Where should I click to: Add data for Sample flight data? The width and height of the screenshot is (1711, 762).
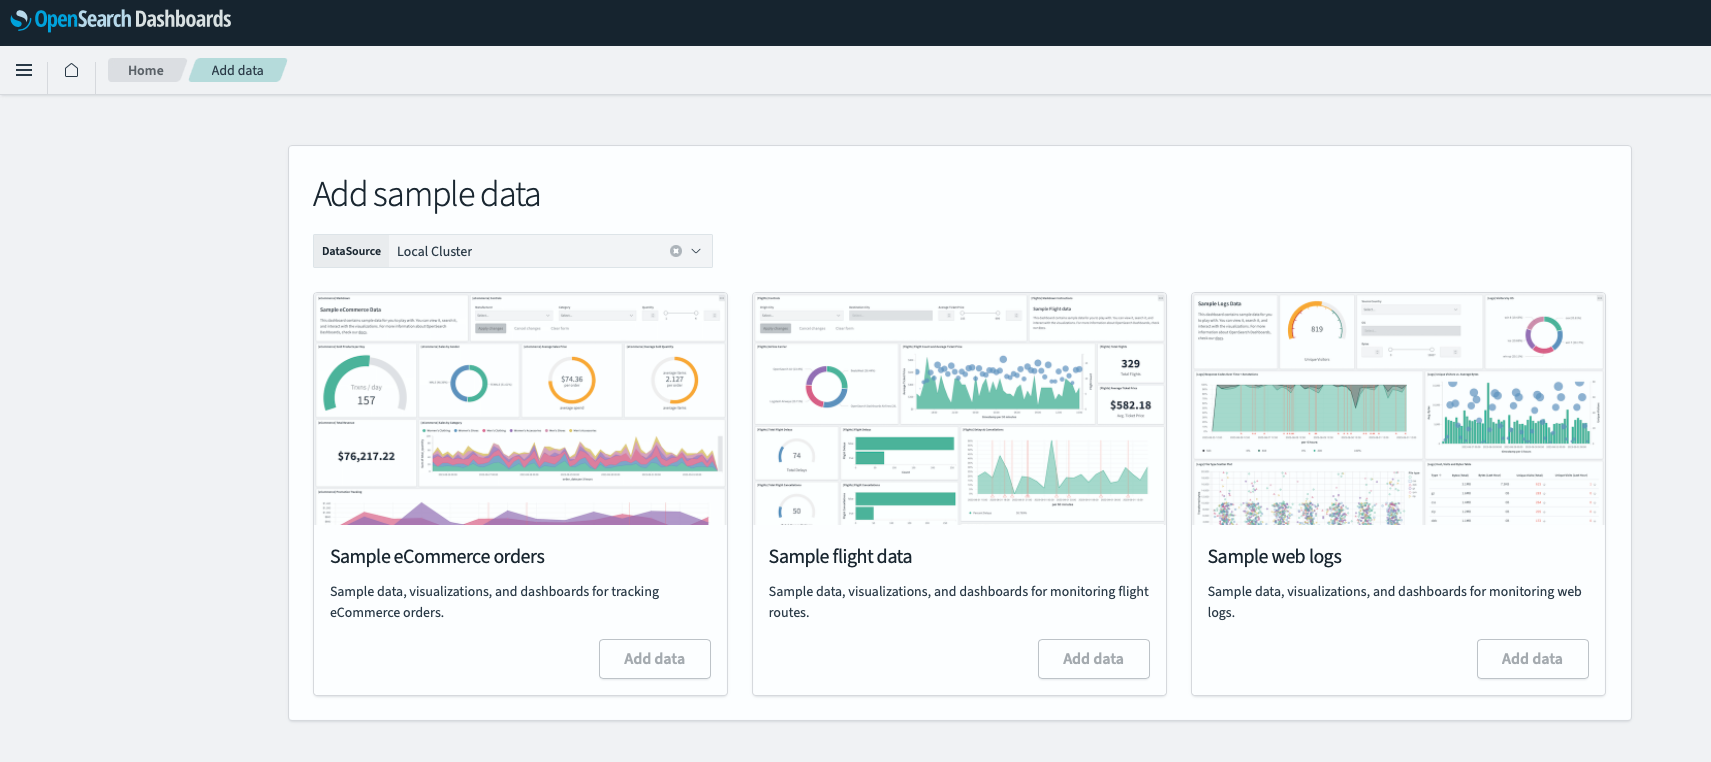click(1093, 659)
